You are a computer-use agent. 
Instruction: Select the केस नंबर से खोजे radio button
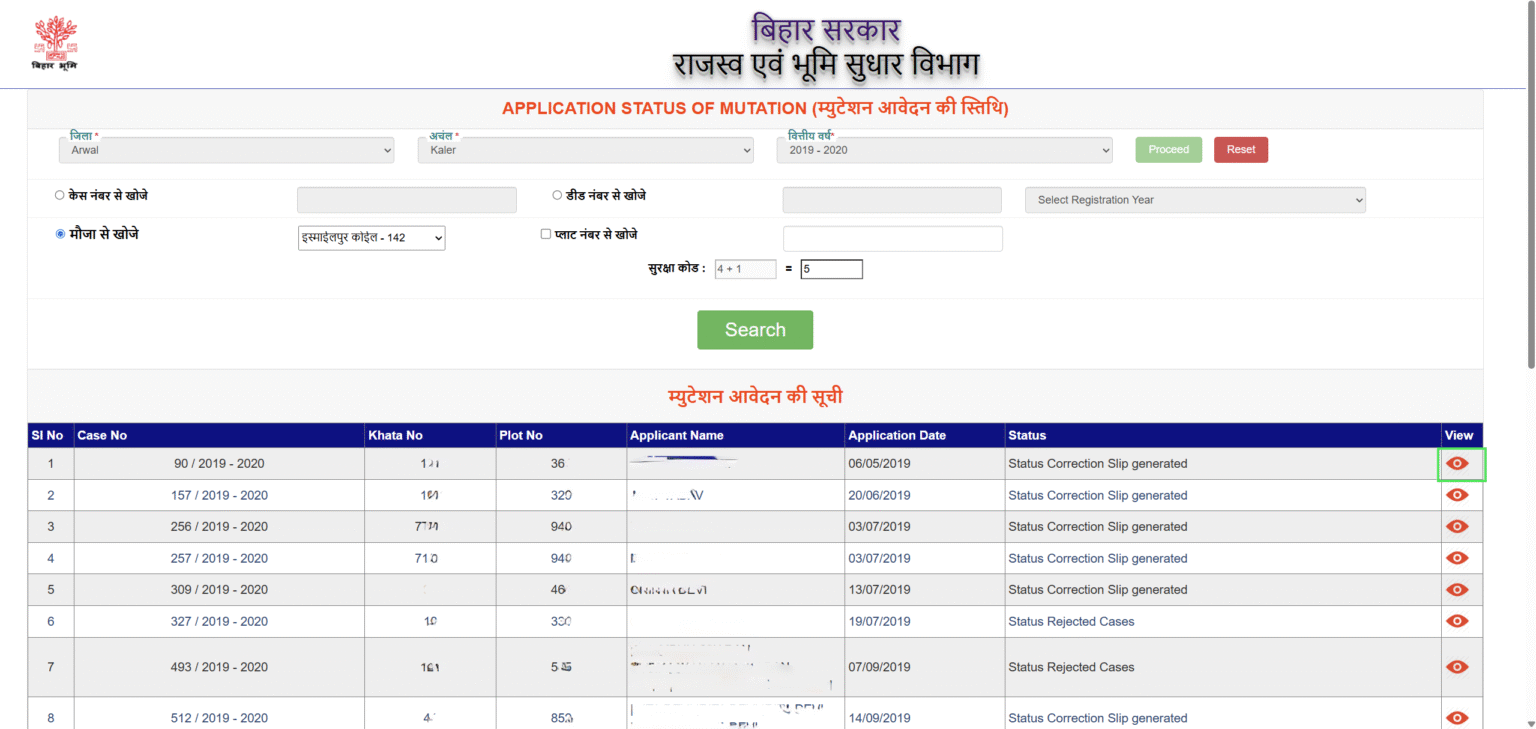click(x=59, y=194)
